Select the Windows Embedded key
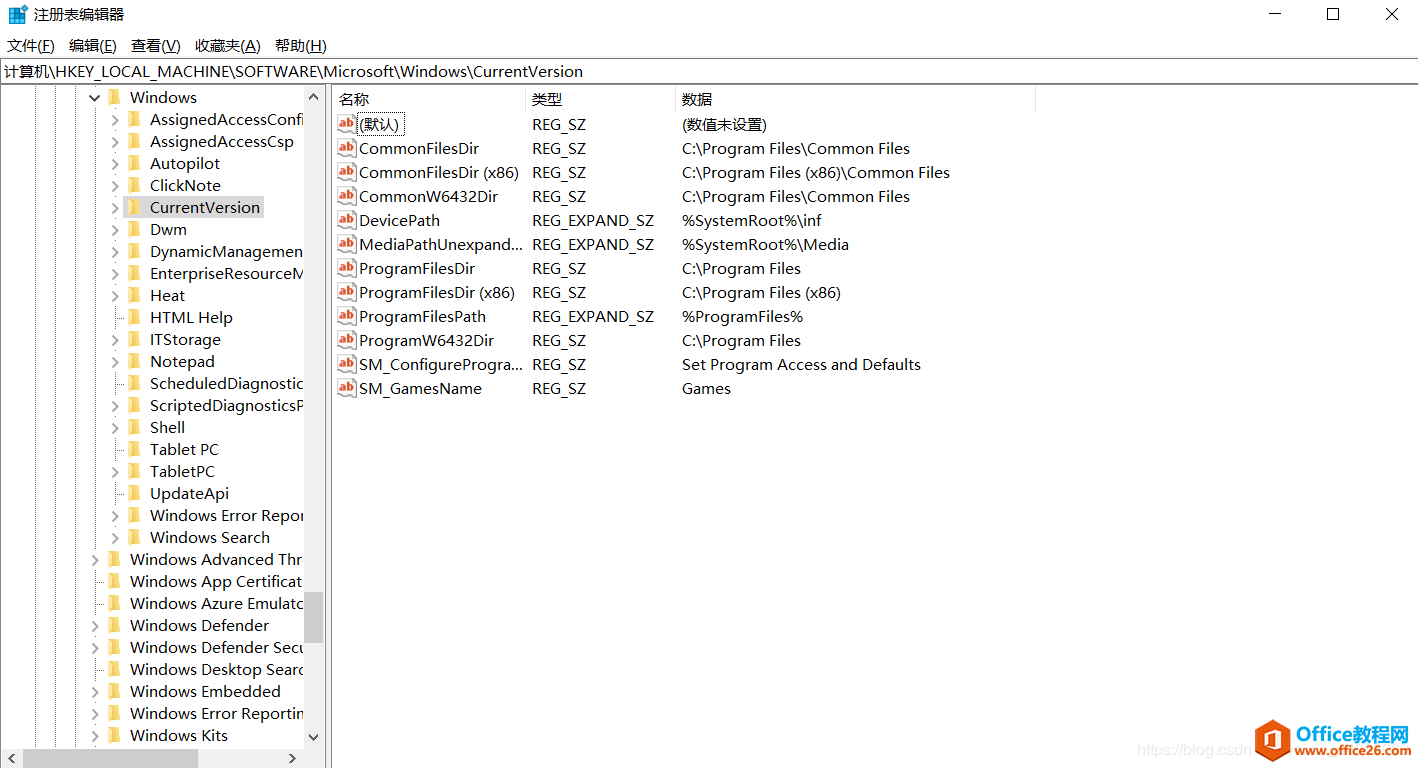Image resolution: width=1418 pixels, height=768 pixels. pos(205,691)
